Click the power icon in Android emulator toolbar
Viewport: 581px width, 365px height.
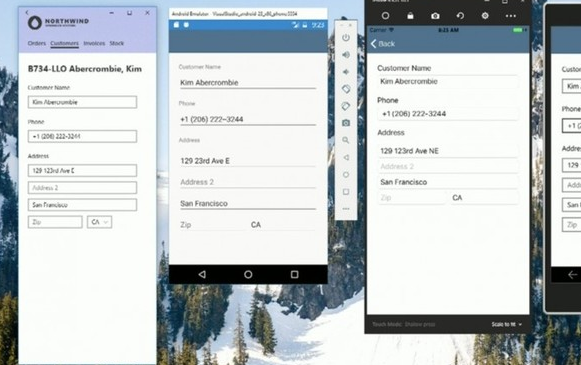(346, 37)
